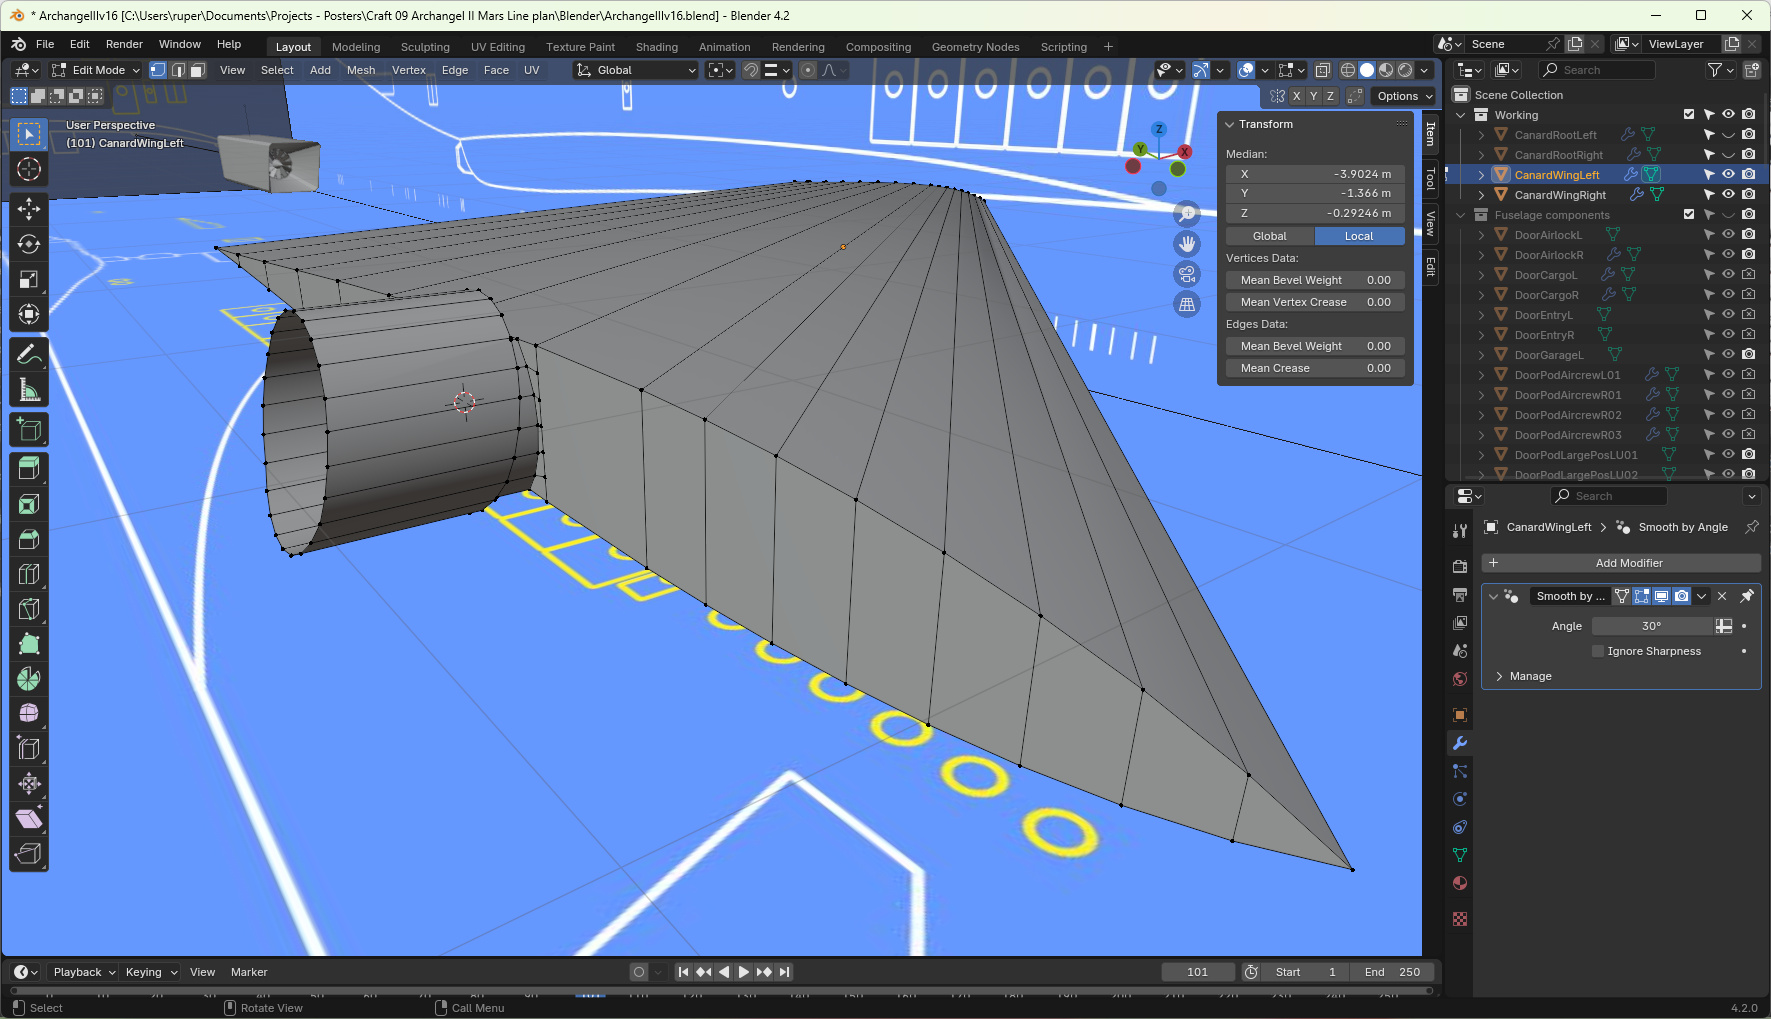Select the Inset Faces tool

(x=29, y=504)
